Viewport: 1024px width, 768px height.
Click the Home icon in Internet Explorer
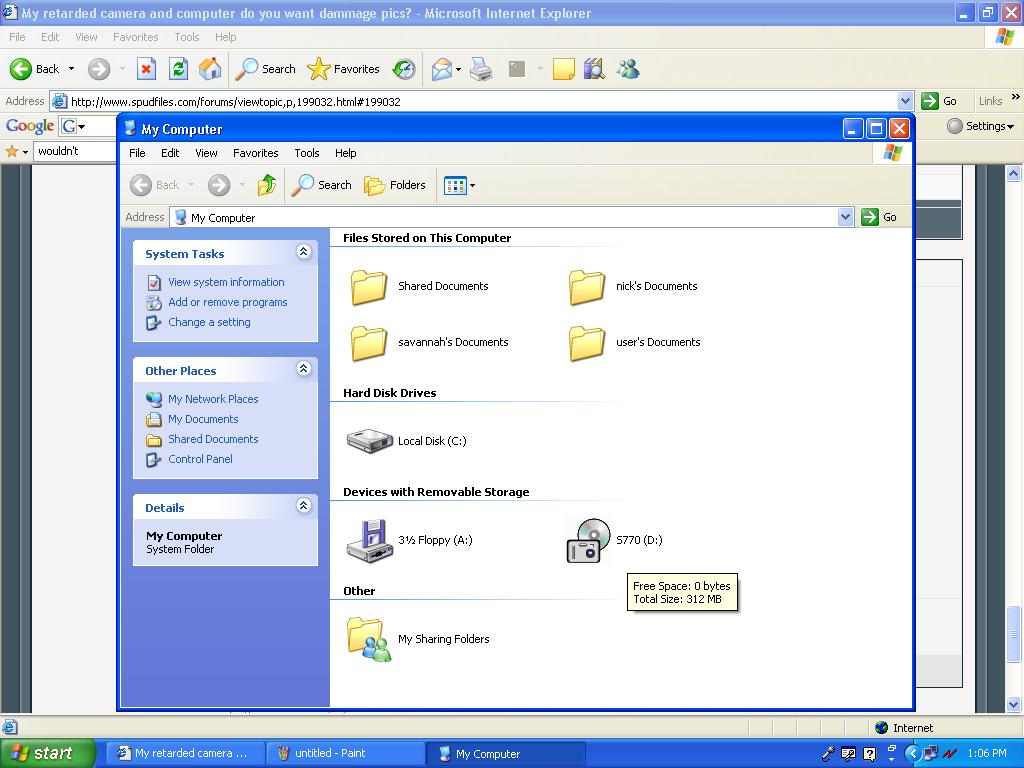pos(210,69)
